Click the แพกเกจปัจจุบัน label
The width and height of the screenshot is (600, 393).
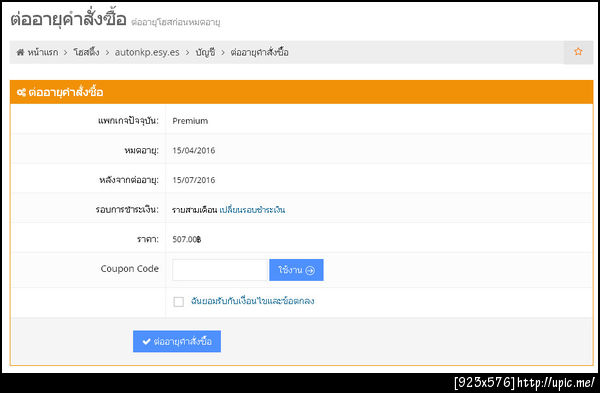point(128,121)
